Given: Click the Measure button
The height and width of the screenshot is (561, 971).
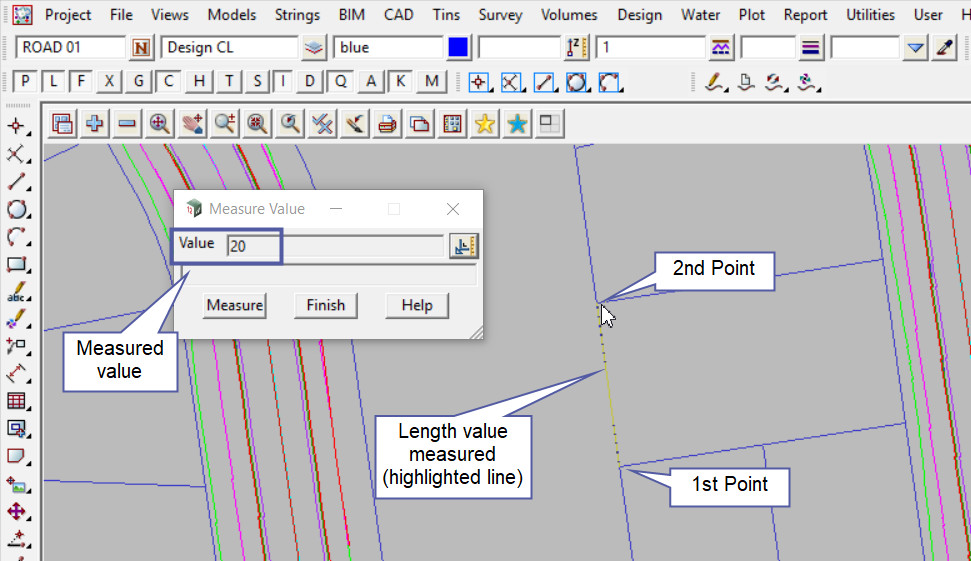Looking at the screenshot, I should click(x=235, y=305).
